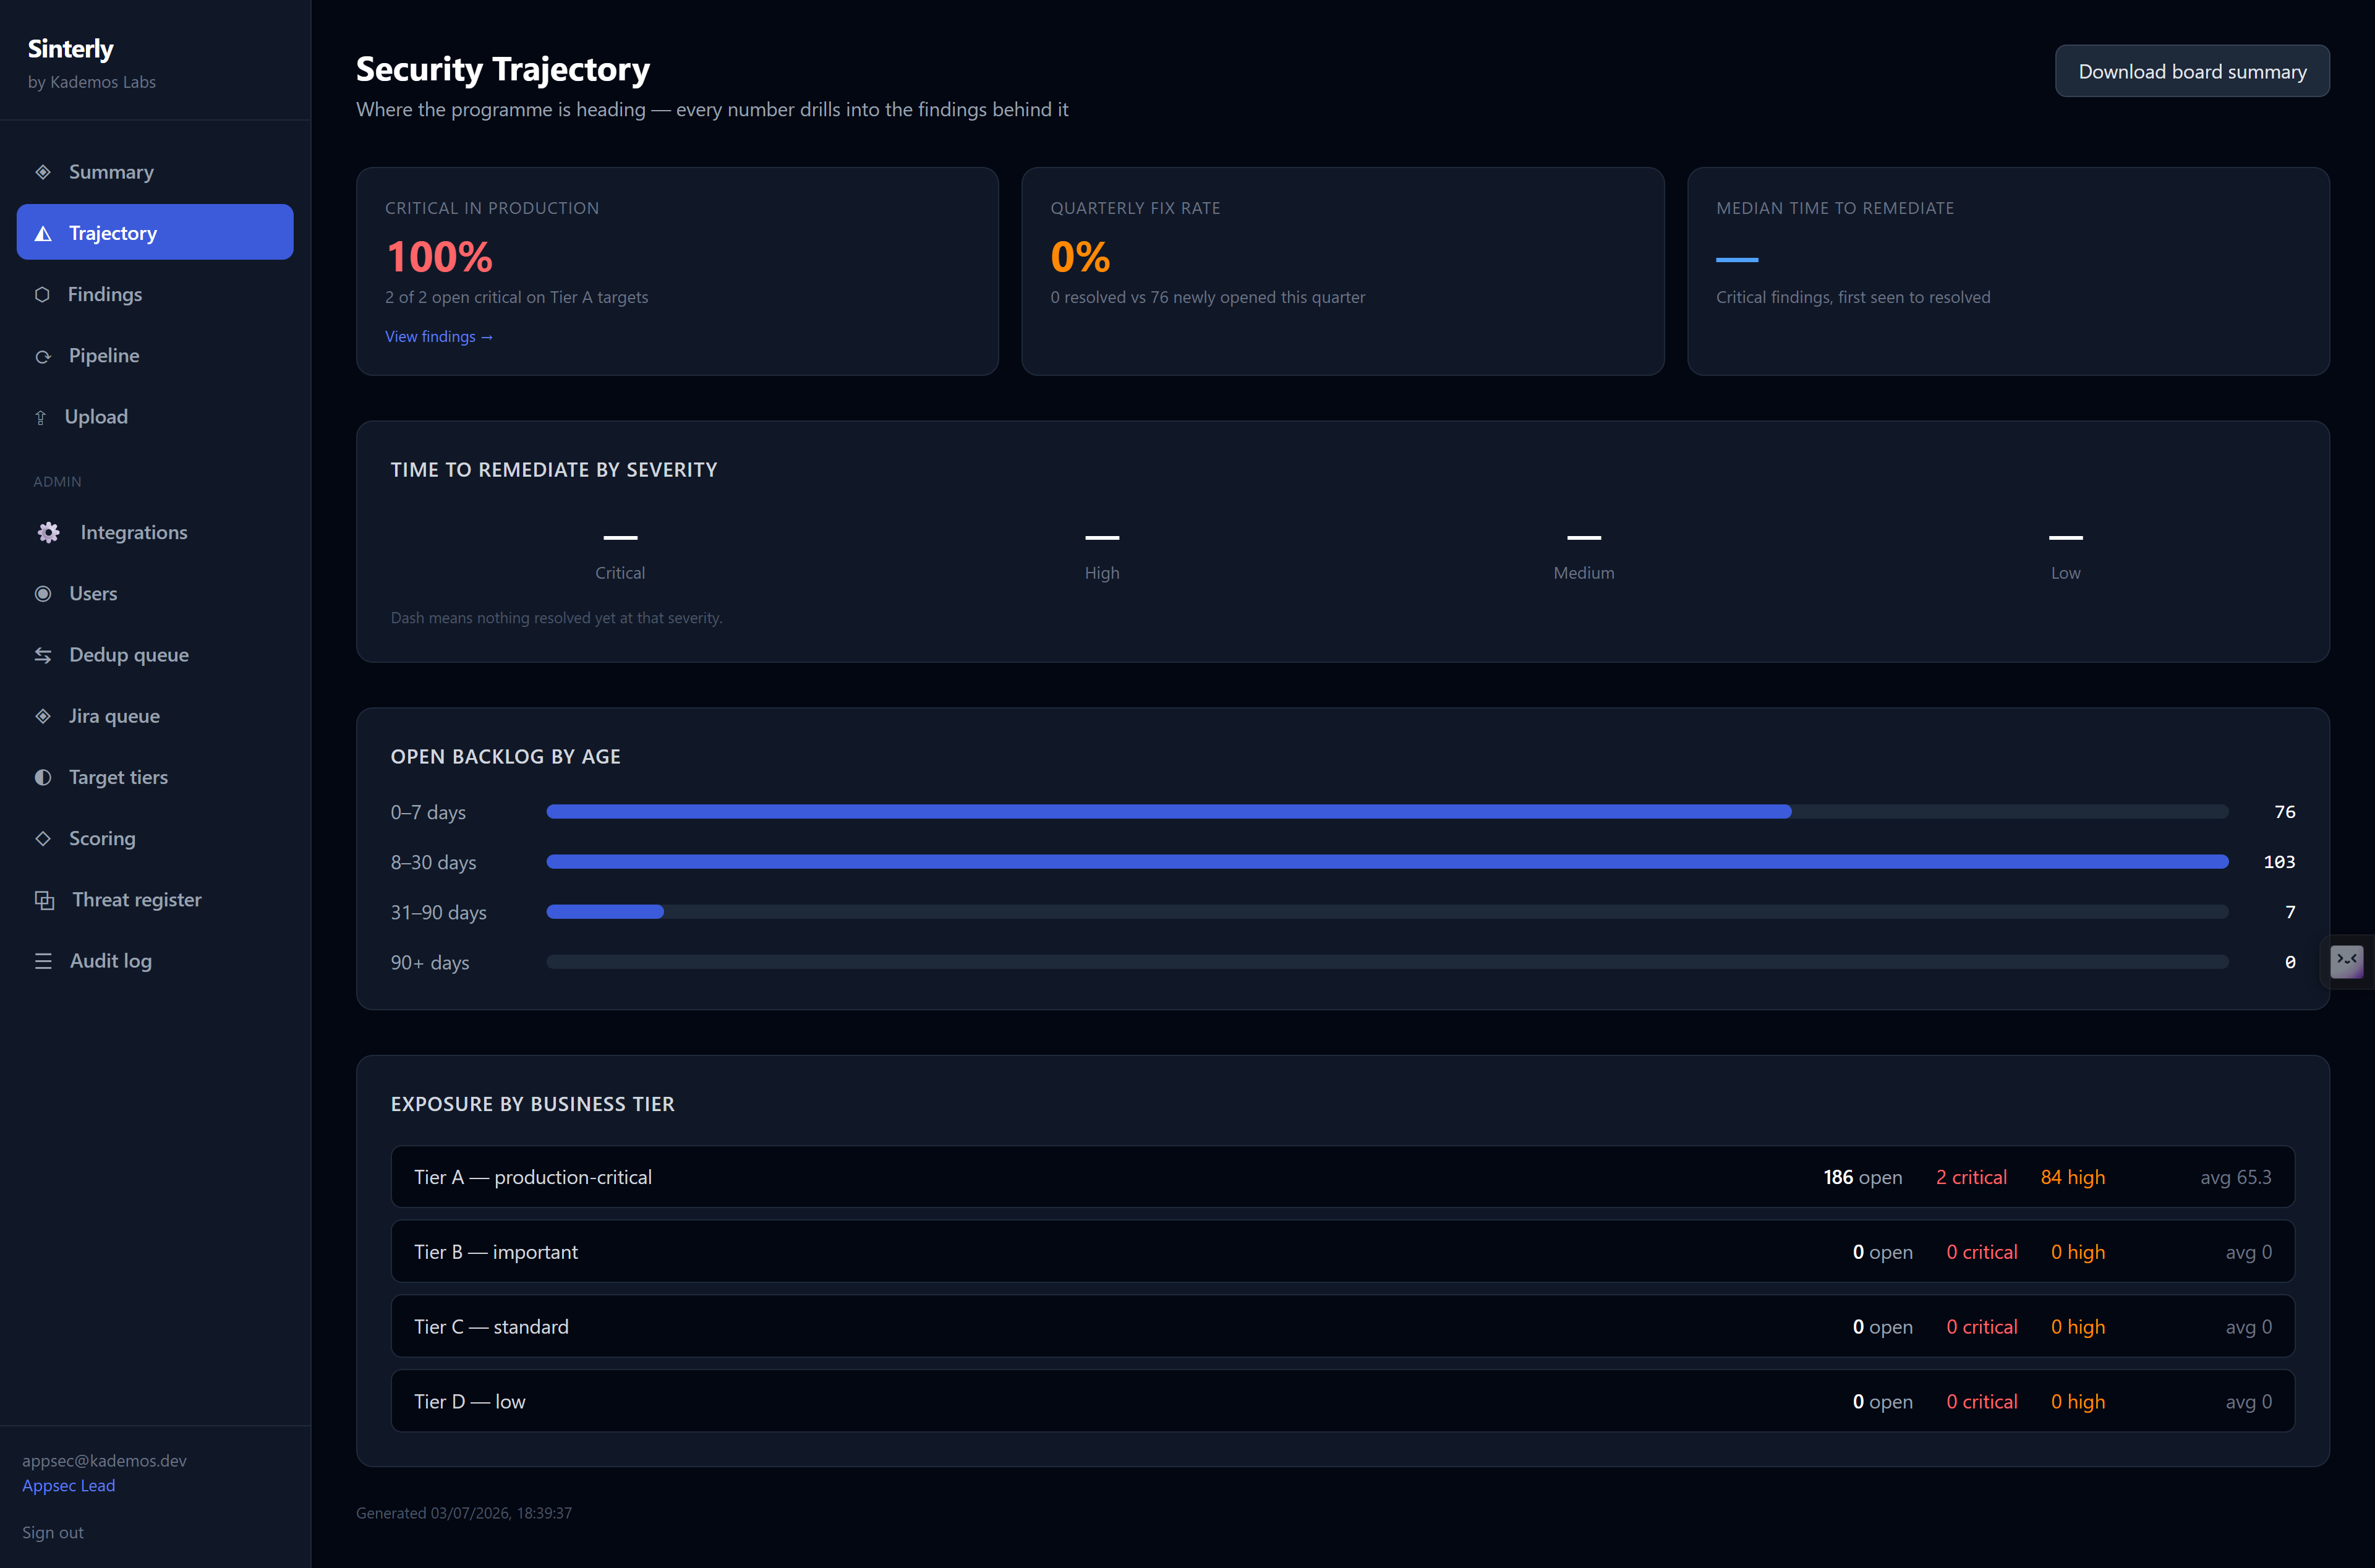Click Median Time to Remediate card
Image resolution: width=2375 pixels, height=1568 pixels.
pyautogui.click(x=2008, y=271)
